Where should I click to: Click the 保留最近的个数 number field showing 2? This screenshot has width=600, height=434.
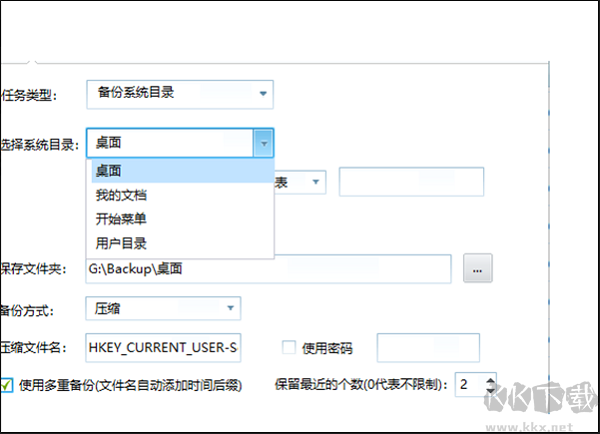pos(468,383)
